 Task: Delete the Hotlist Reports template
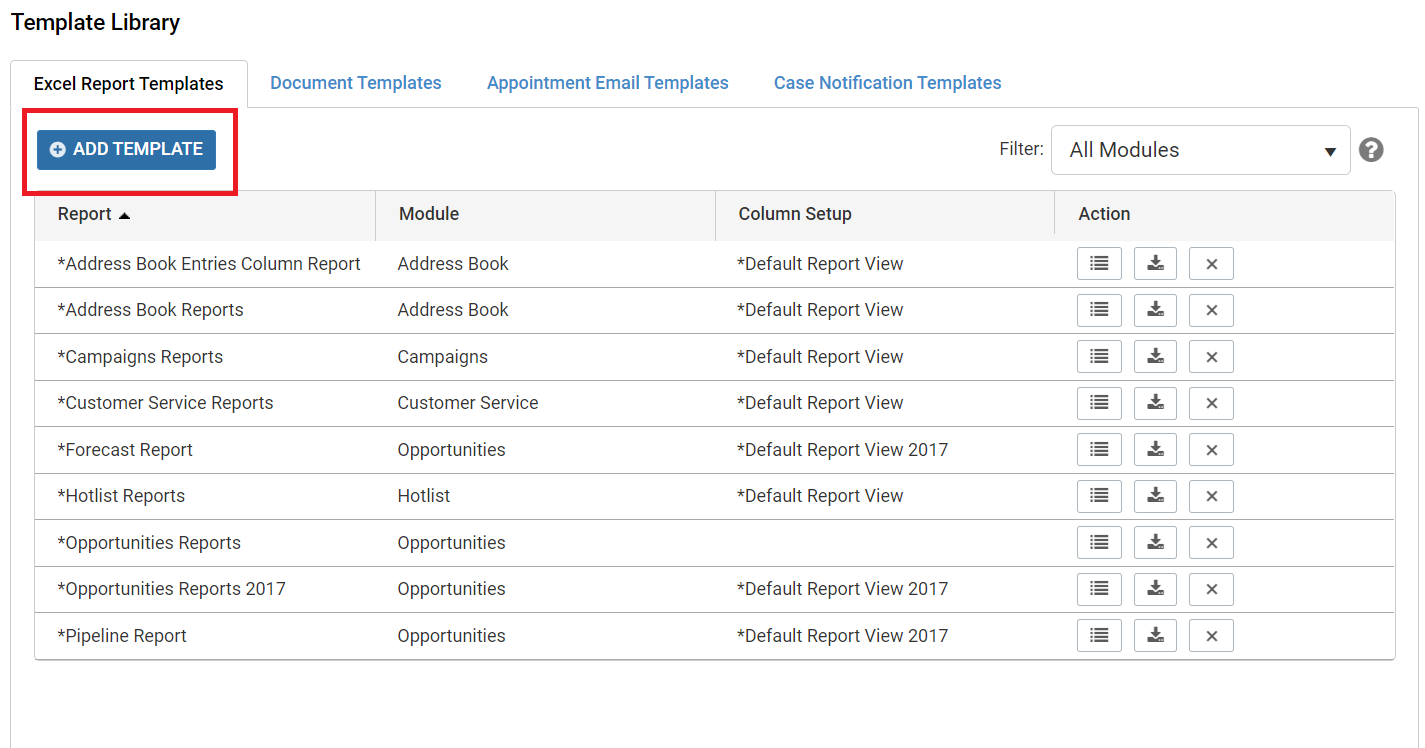[x=1211, y=496]
